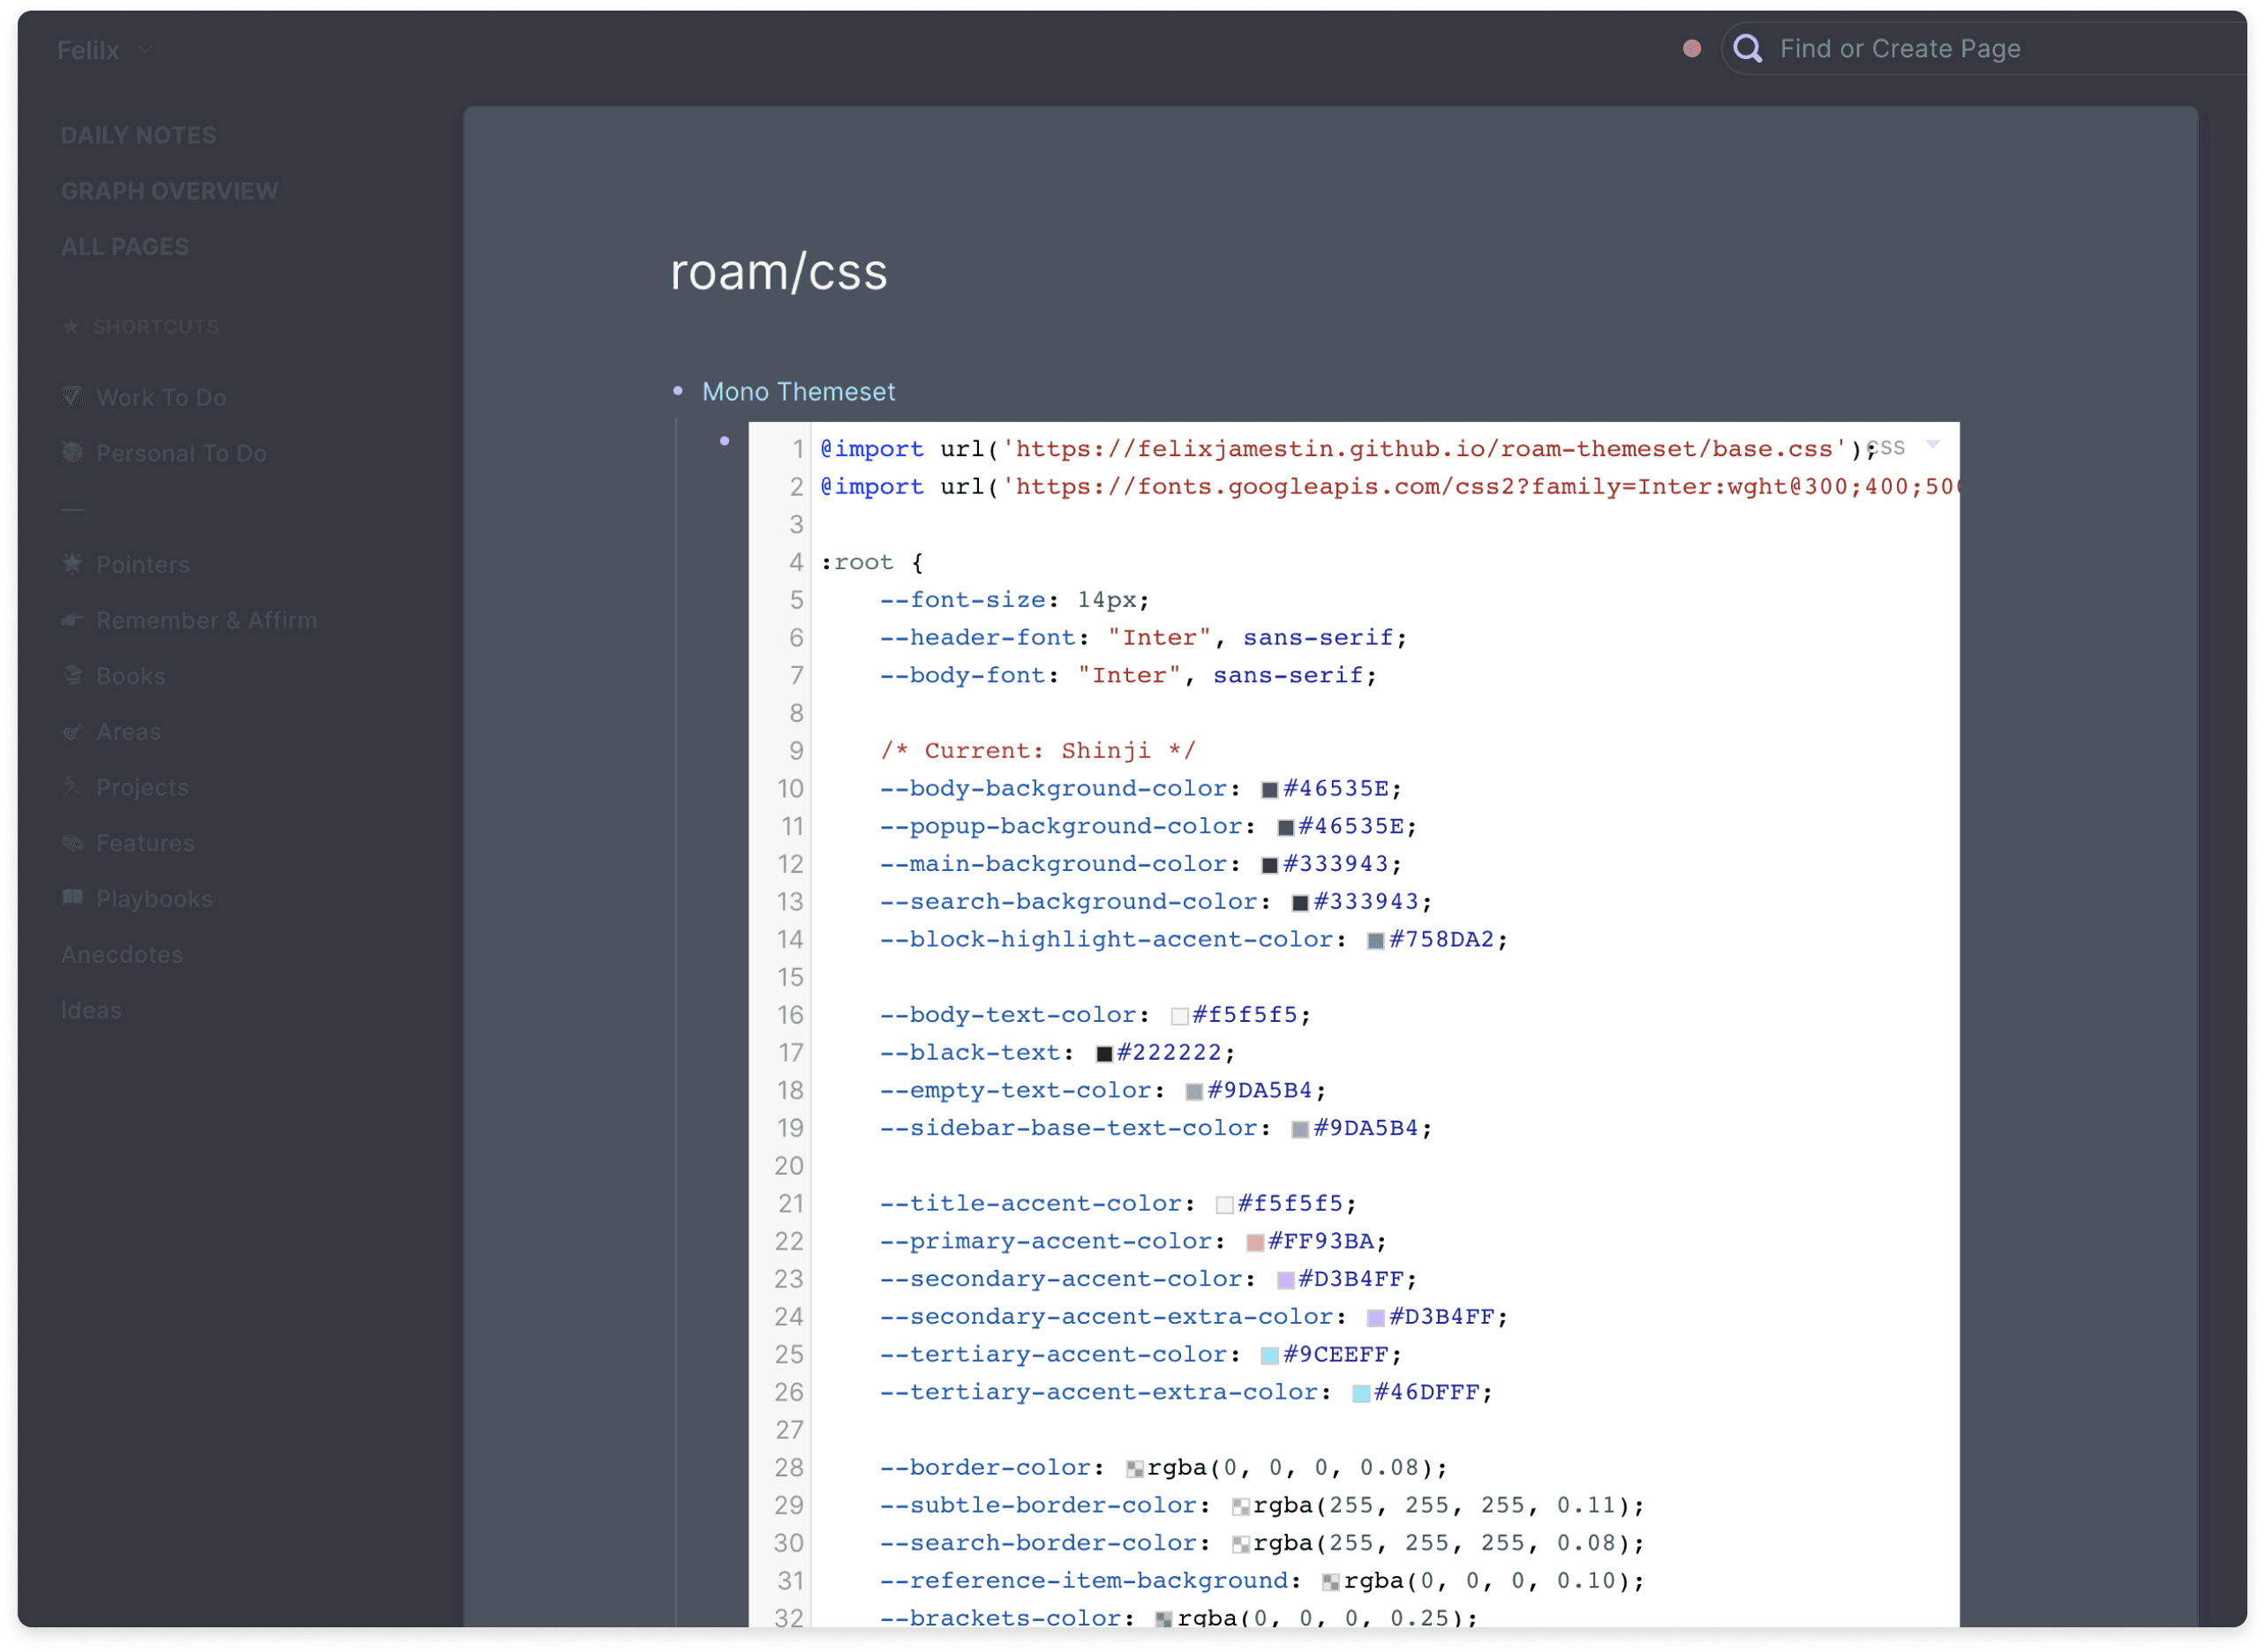The height and width of the screenshot is (1652, 2265).
Task: Open Daily Notes
Action: click(138, 135)
